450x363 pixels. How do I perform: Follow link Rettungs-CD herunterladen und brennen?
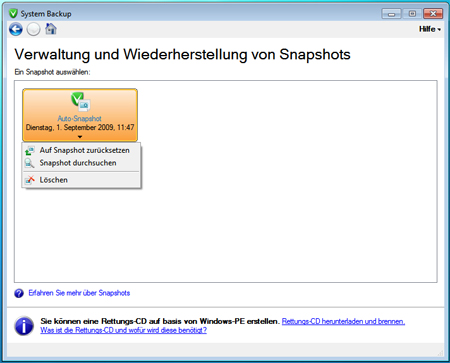(343, 321)
